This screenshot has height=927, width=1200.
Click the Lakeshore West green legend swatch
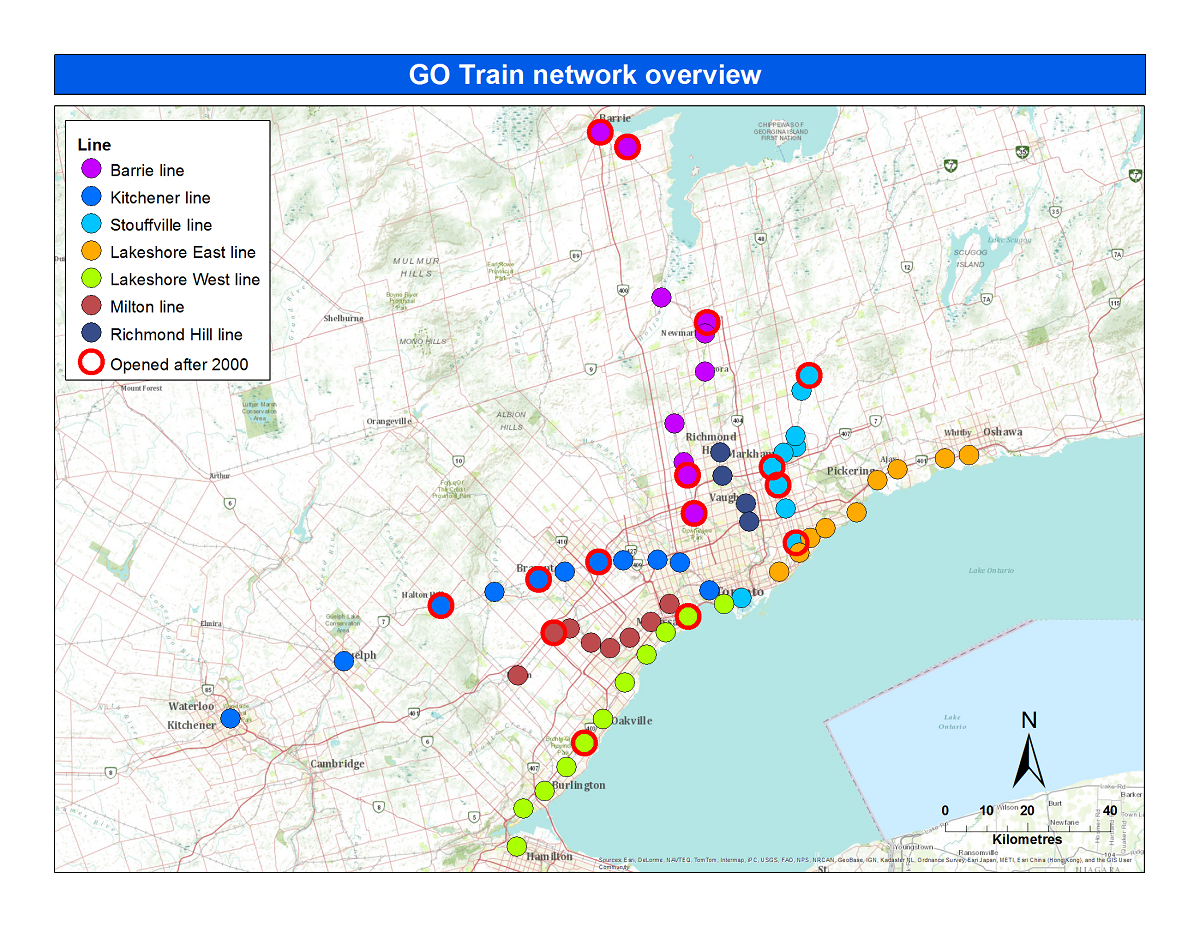(x=90, y=279)
